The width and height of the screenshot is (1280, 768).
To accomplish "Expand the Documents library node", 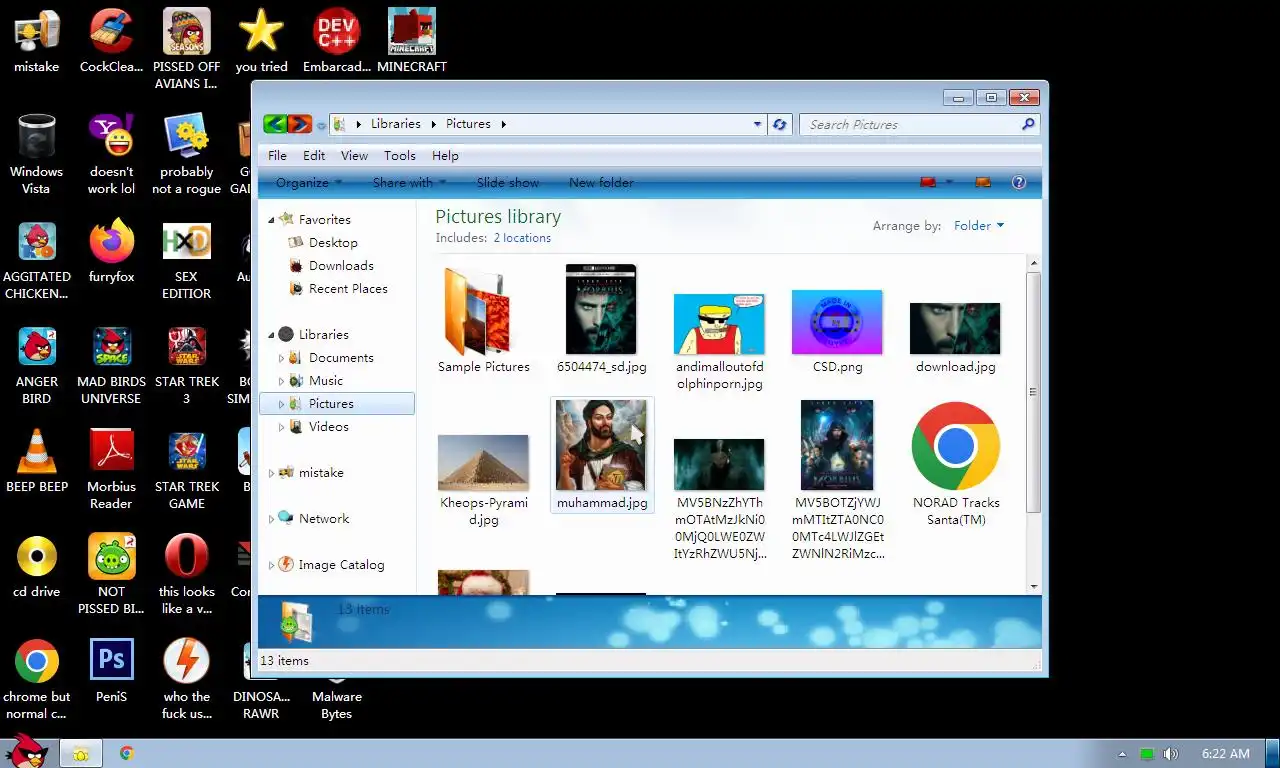I will pos(281,357).
